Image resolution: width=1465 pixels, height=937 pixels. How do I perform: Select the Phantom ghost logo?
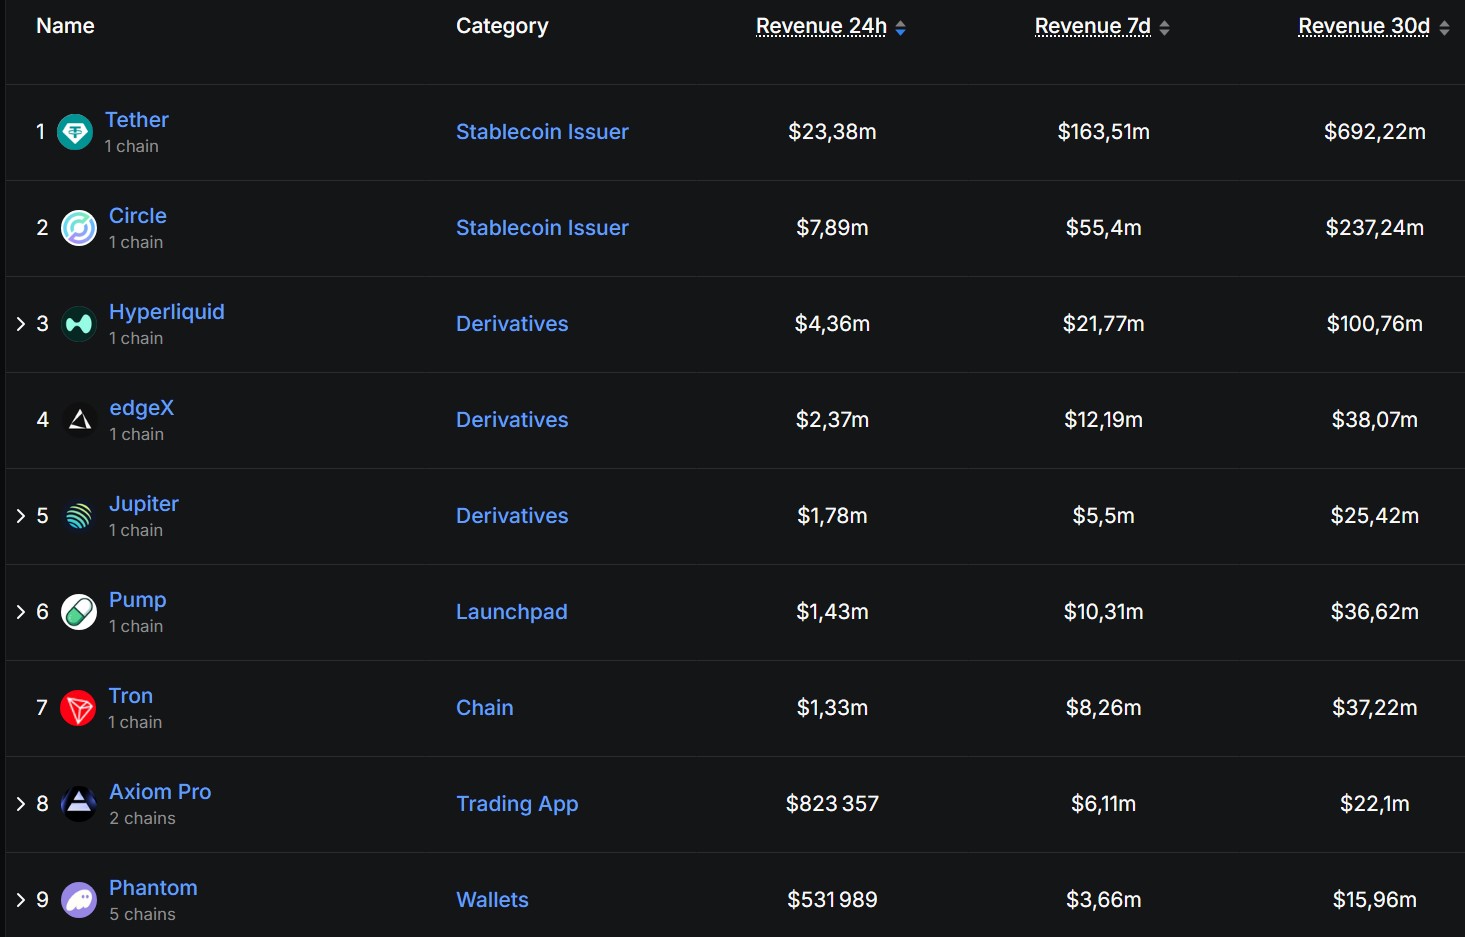pos(78,899)
